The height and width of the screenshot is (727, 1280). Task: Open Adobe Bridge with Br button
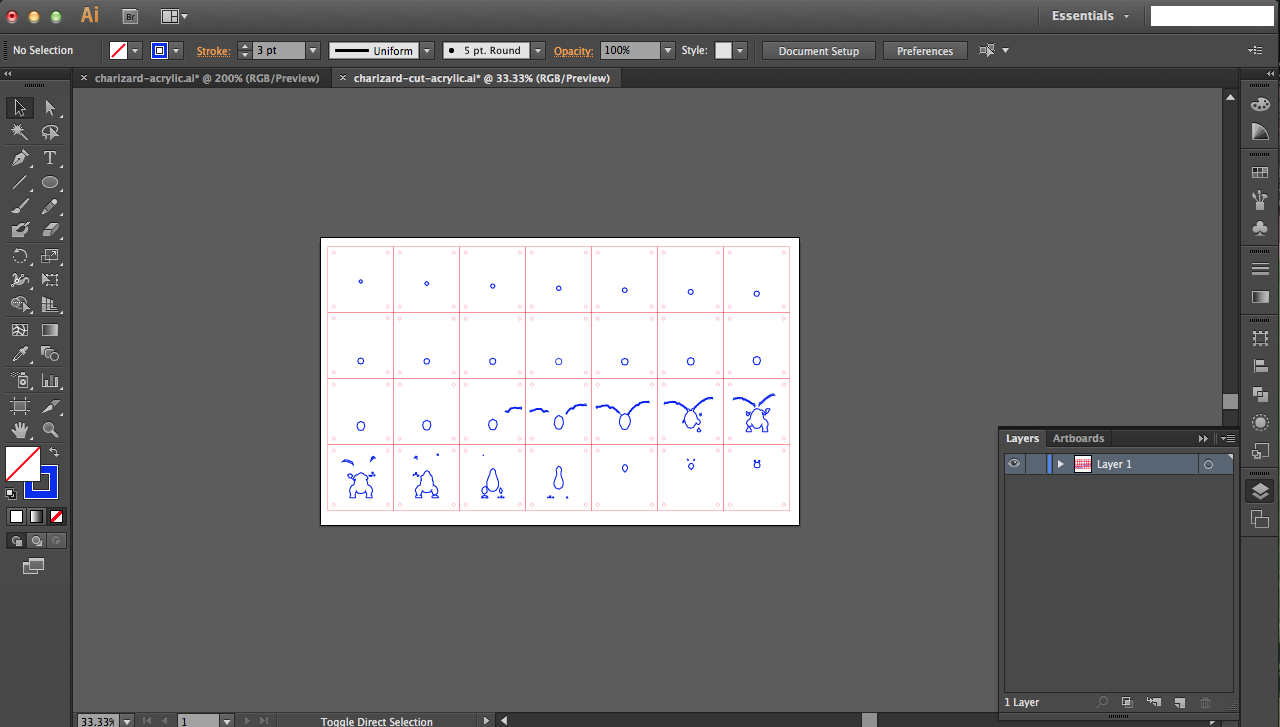coord(131,16)
